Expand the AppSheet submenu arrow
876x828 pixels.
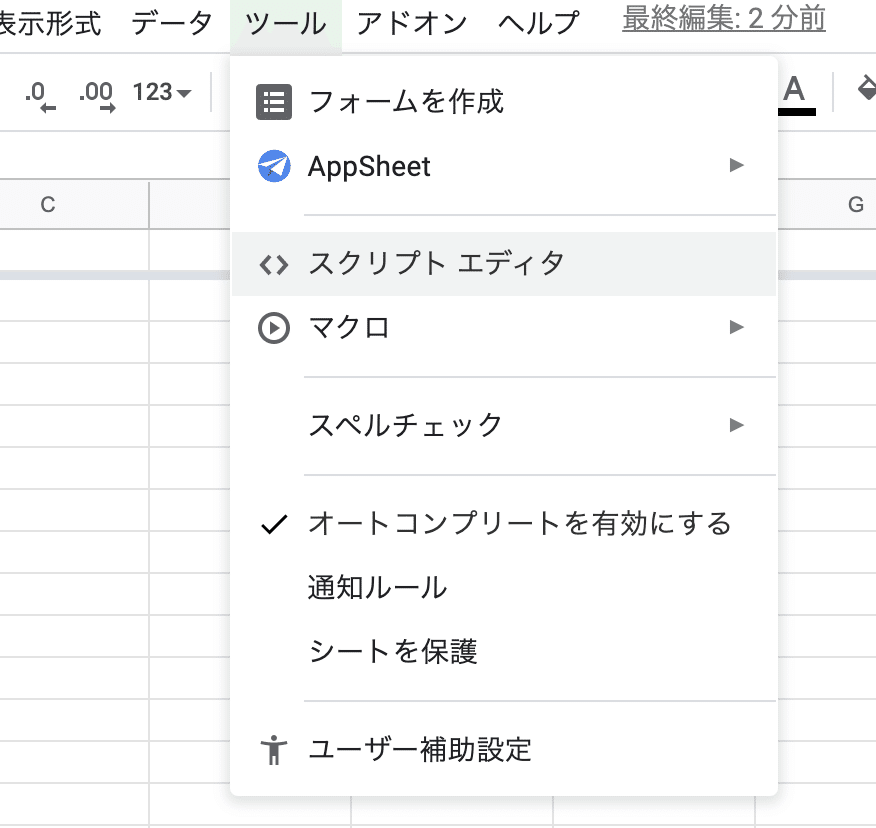coord(737,165)
